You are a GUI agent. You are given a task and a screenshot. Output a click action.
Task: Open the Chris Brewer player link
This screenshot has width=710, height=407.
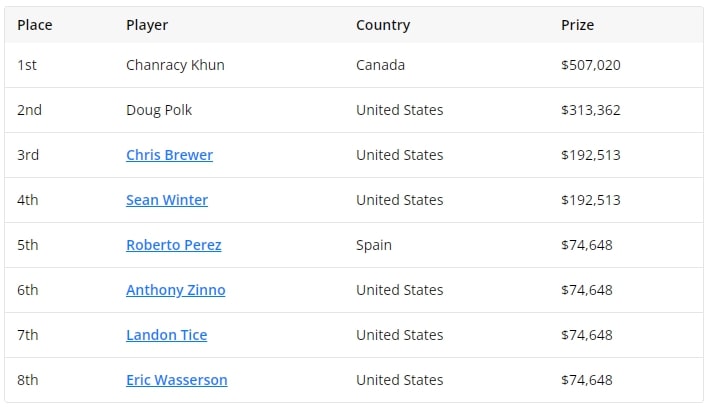(x=169, y=155)
